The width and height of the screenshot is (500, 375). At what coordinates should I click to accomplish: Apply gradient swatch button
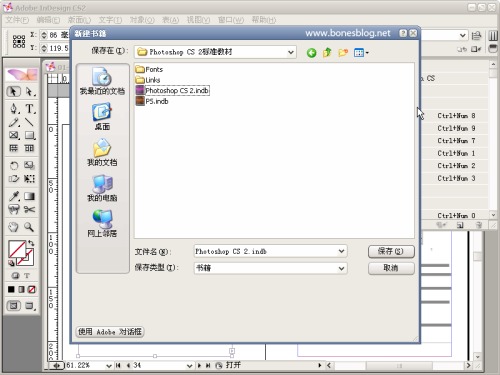tap(21, 289)
